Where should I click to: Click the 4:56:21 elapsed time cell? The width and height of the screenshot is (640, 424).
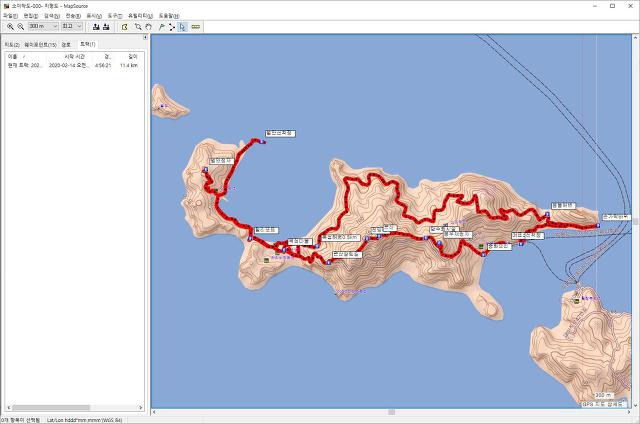coord(102,65)
